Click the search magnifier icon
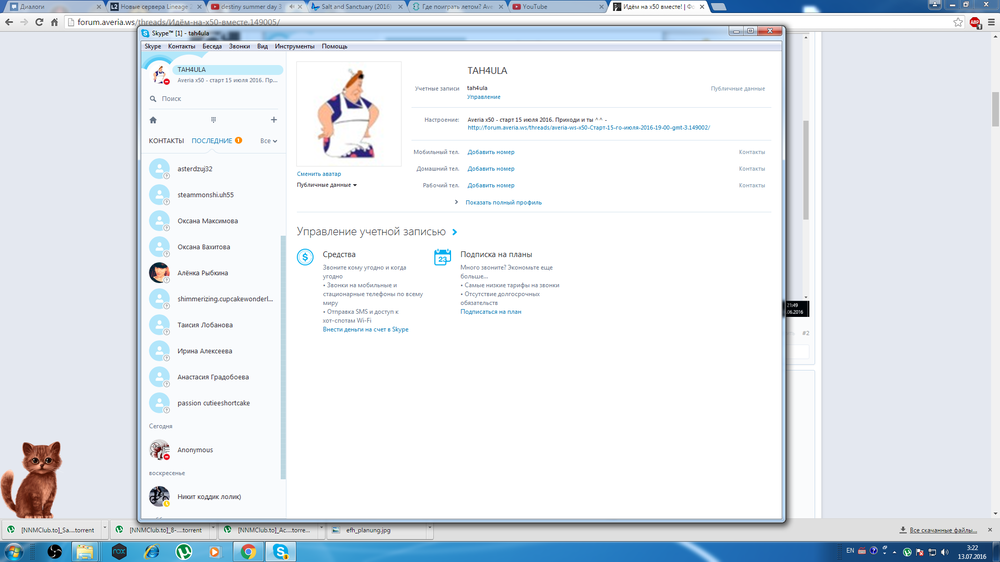The height and width of the screenshot is (562, 1000). (153, 99)
